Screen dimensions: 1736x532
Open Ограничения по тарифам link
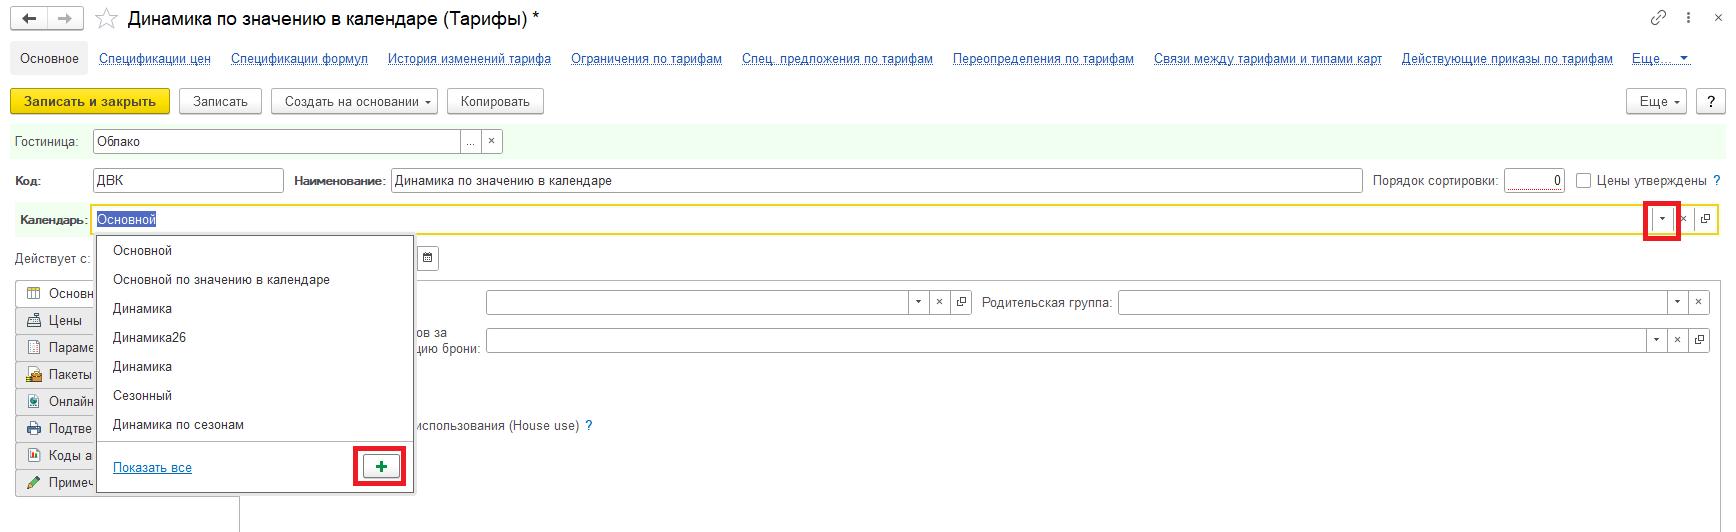coord(646,59)
